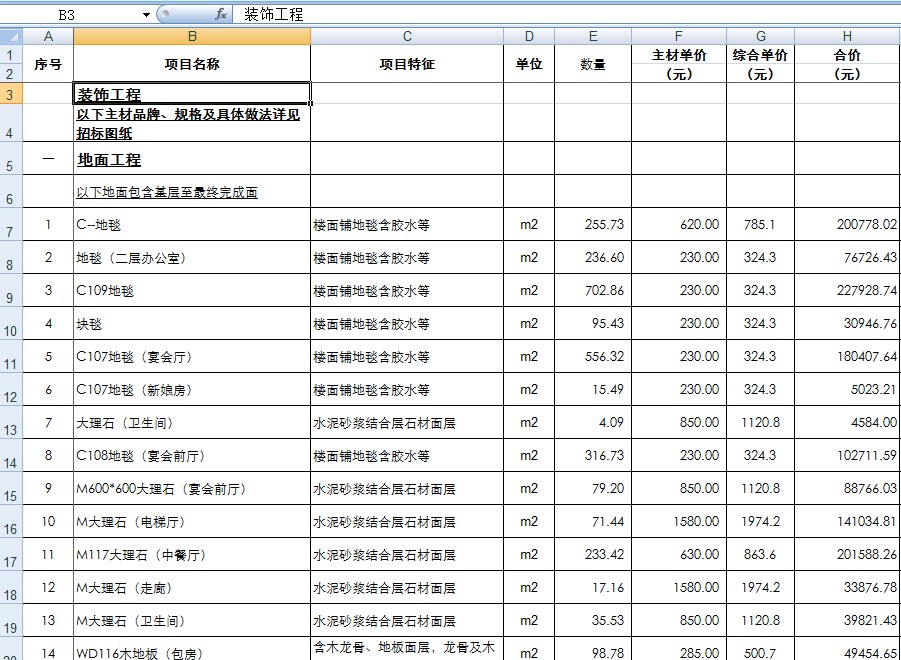
Task: Select row 5 header
Action: tap(11, 159)
